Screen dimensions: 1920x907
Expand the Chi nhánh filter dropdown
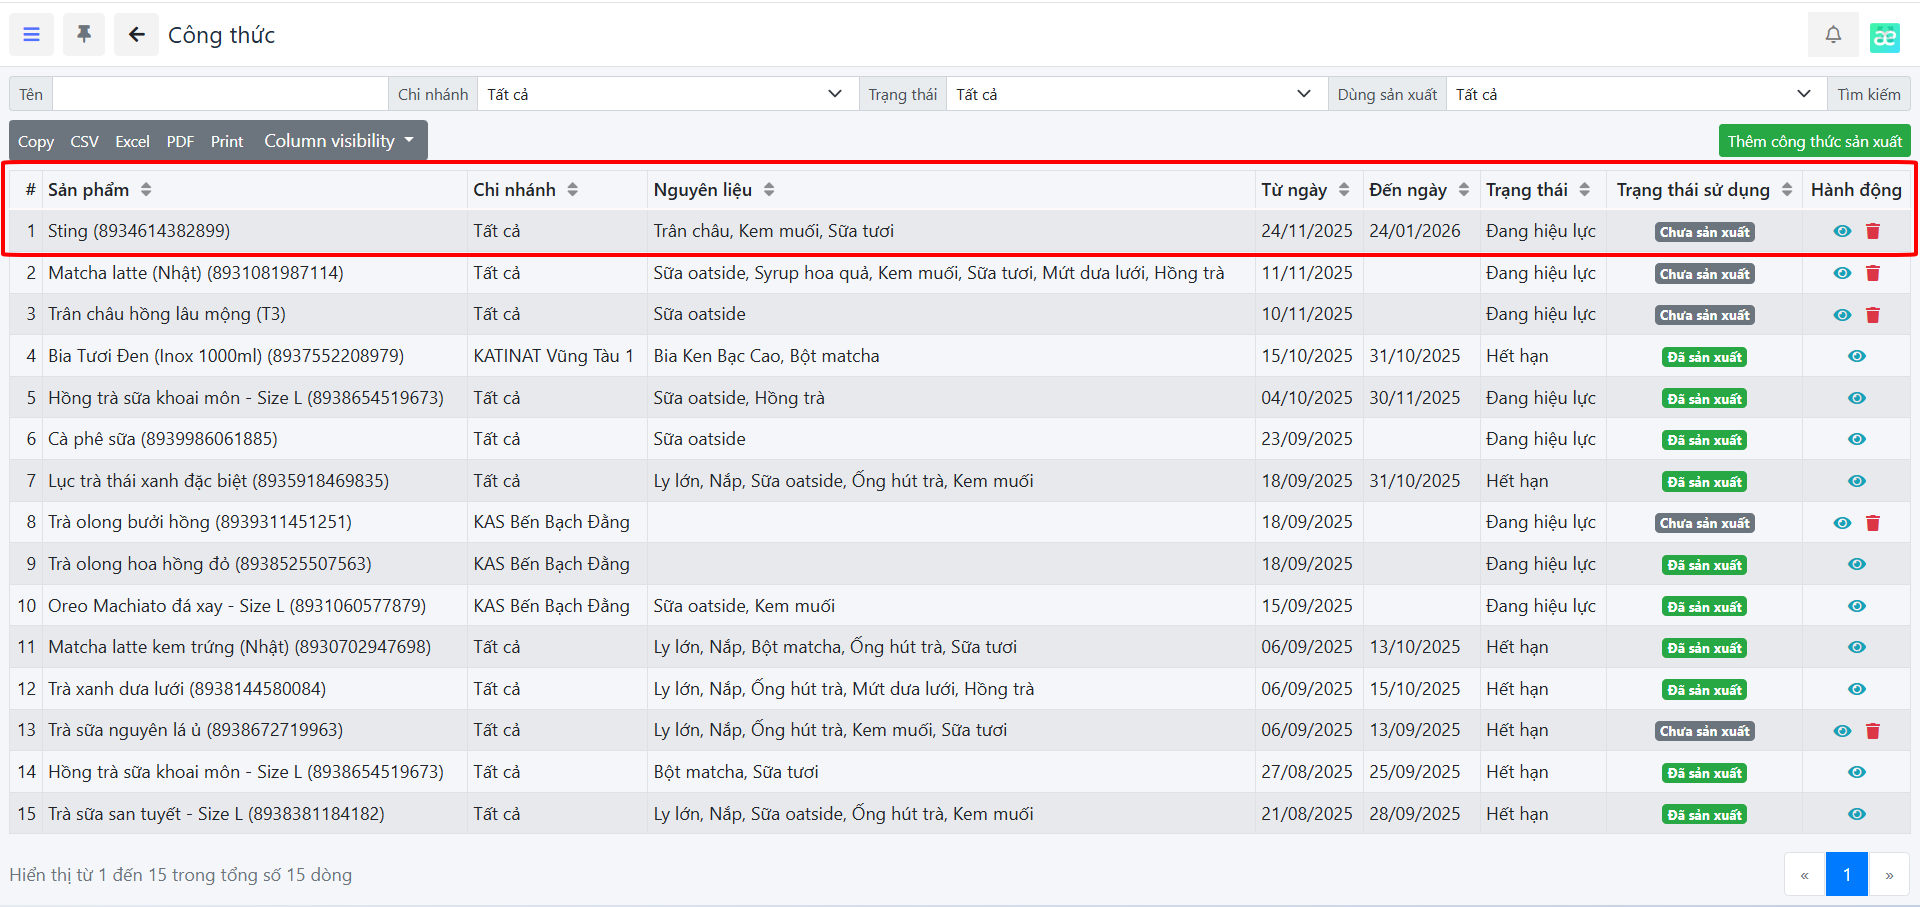click(x=666, y=94)
